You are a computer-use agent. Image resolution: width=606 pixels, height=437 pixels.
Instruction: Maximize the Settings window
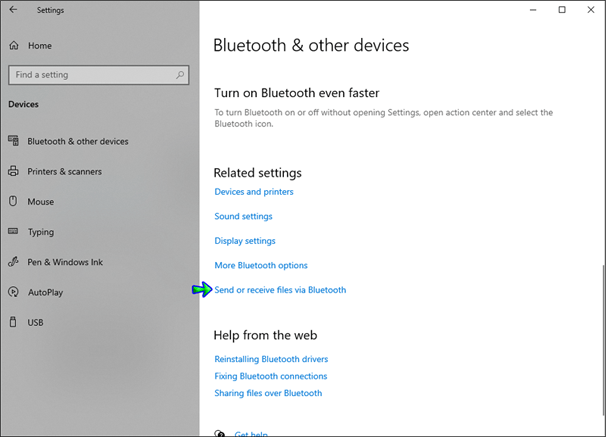tap(562, 10)
